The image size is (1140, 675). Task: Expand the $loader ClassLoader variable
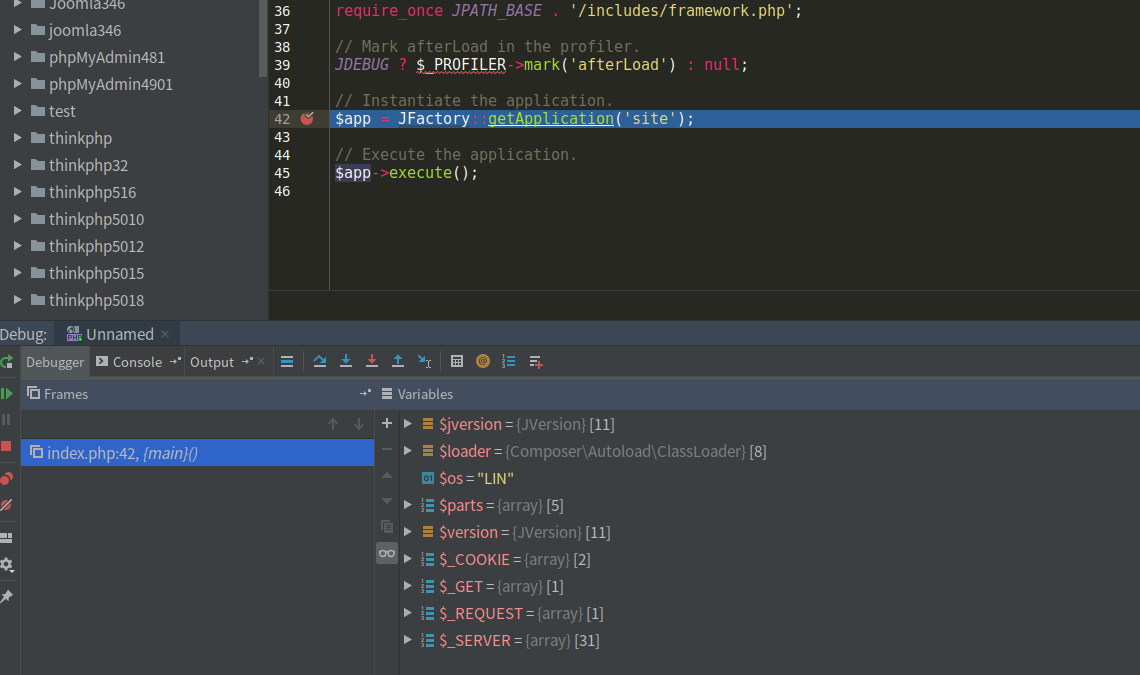407,451
